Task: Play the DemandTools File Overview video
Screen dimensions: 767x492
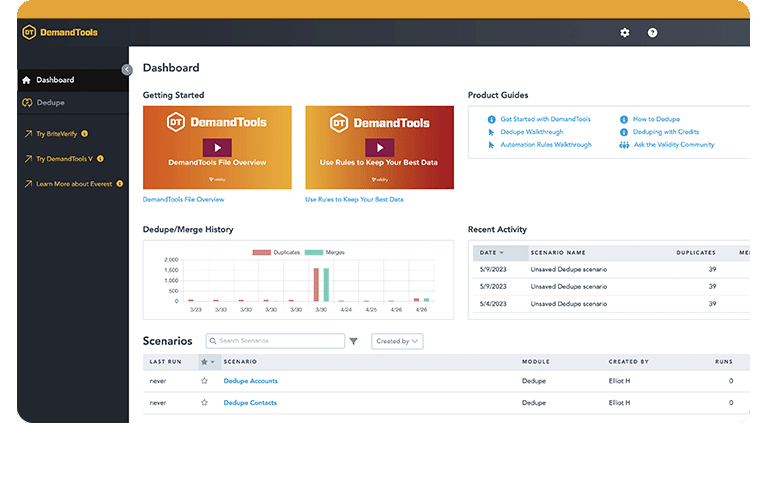Action: (217, 148)
